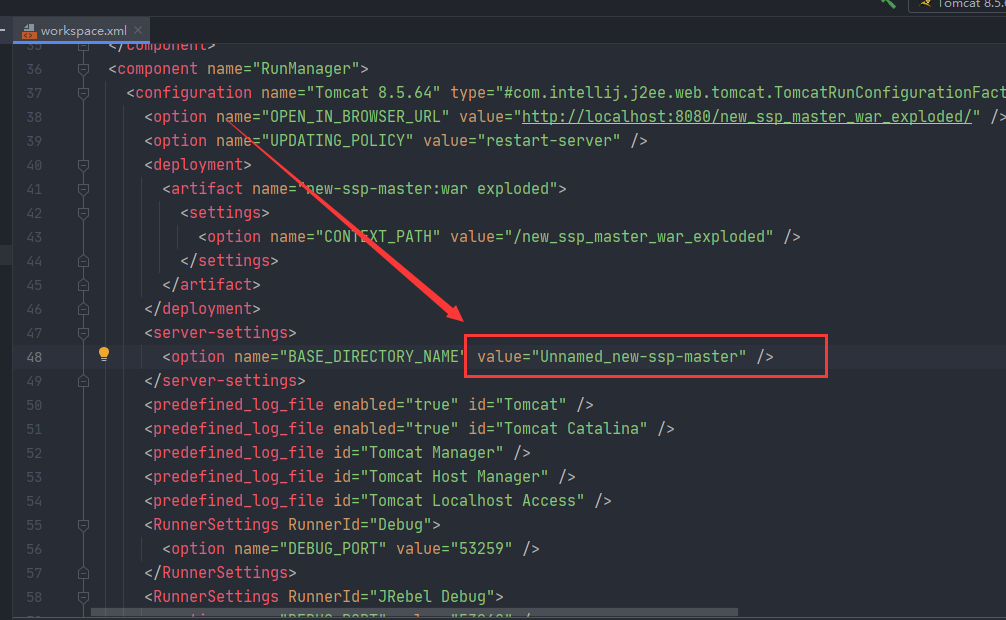Click "Tomcat Host Manager" id text
Image resolution: width=1006 pixels, height=620 pixels.
[454, 476]
